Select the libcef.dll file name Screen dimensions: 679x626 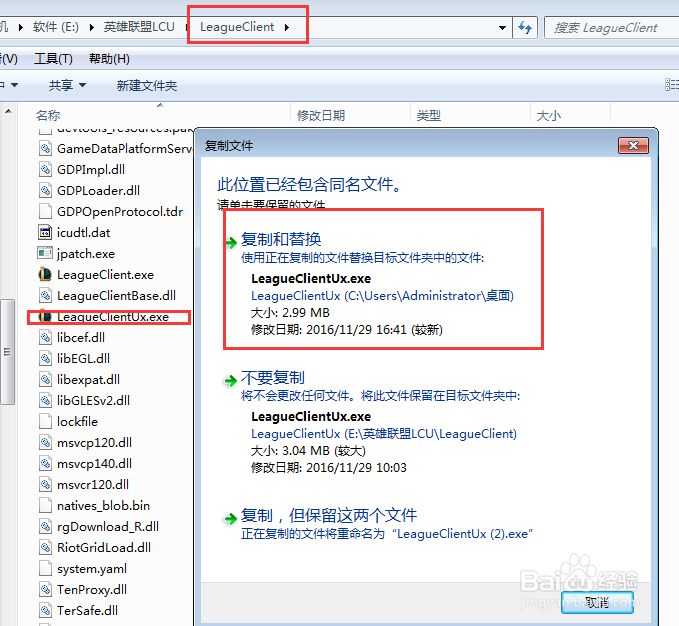coord(81,337)
